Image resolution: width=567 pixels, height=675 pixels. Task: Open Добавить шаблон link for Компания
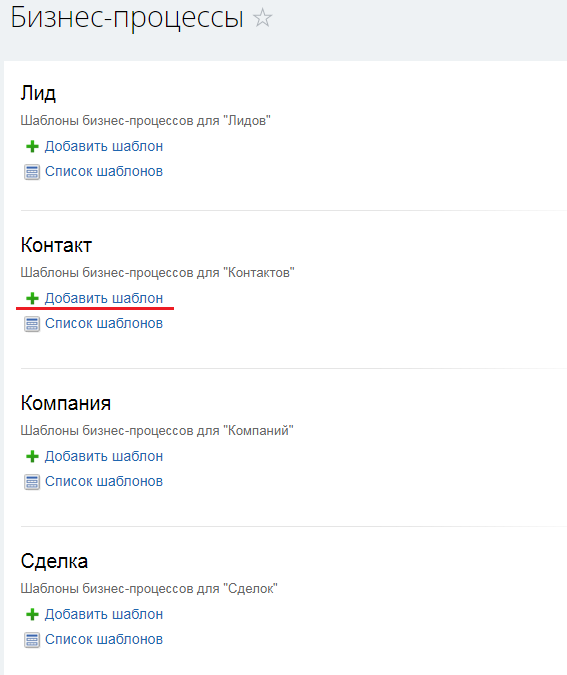(104, 456)
